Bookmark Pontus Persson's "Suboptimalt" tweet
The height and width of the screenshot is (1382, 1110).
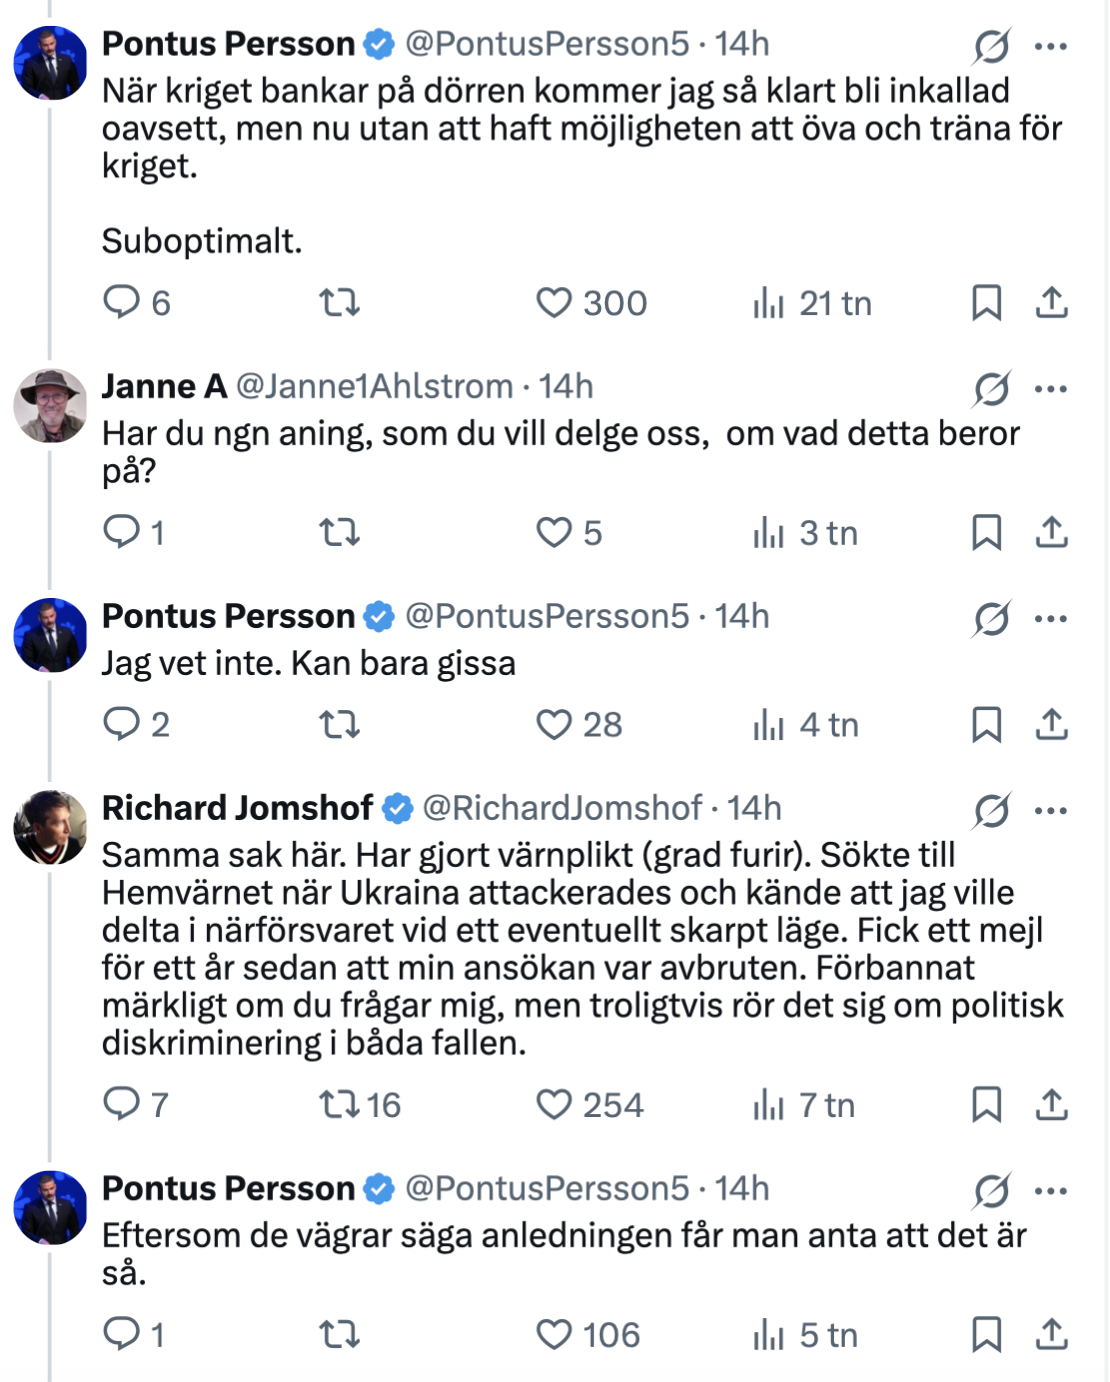986,302
